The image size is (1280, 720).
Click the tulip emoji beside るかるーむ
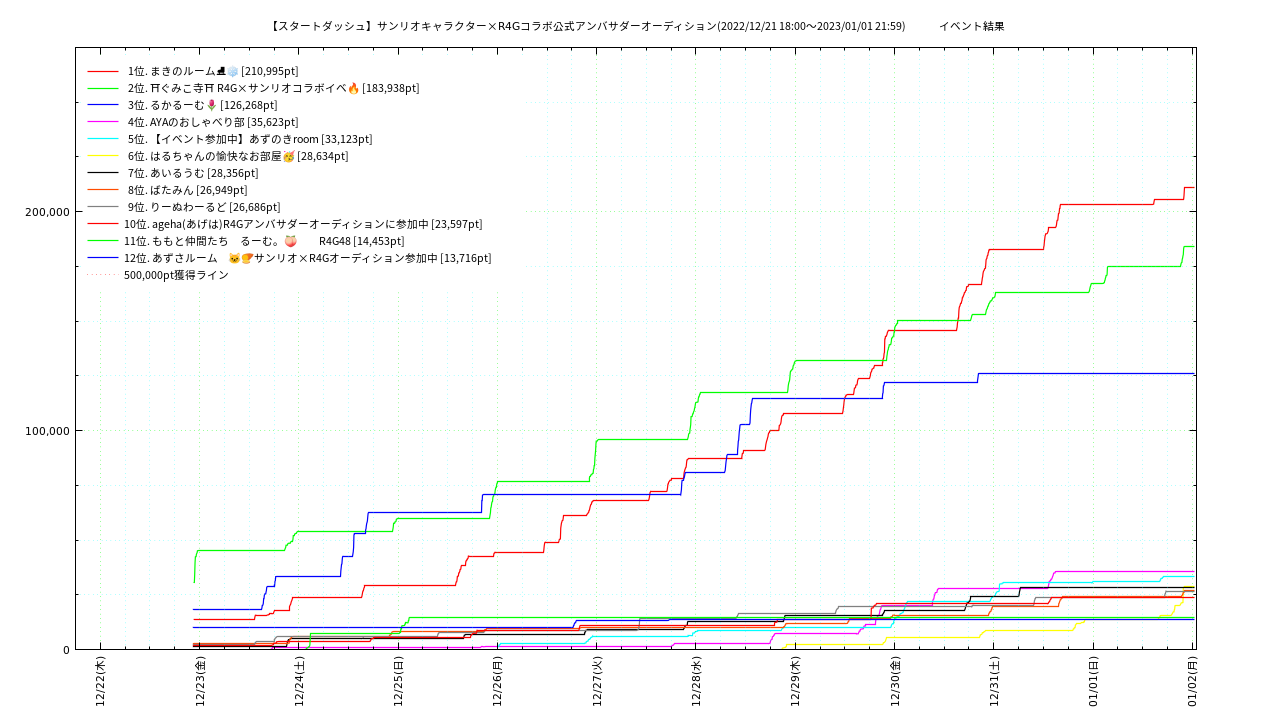pyautogui.click(x=211, y=105)
